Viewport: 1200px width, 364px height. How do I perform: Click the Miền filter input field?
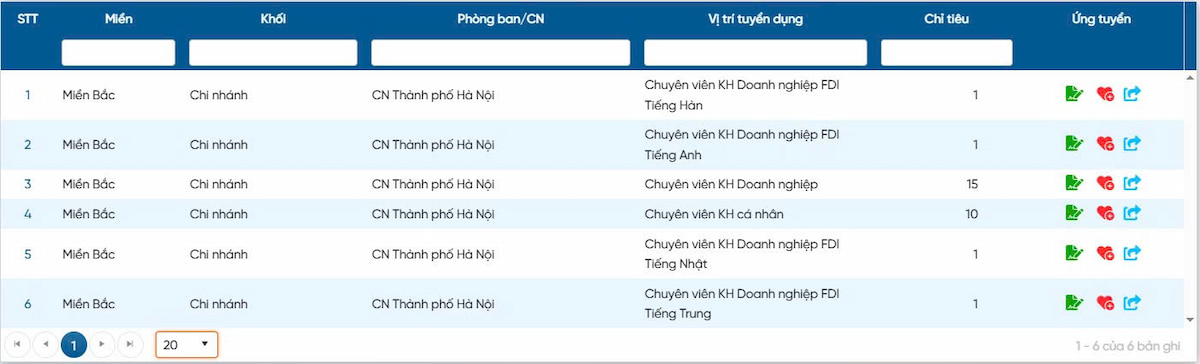click(118, 52)
